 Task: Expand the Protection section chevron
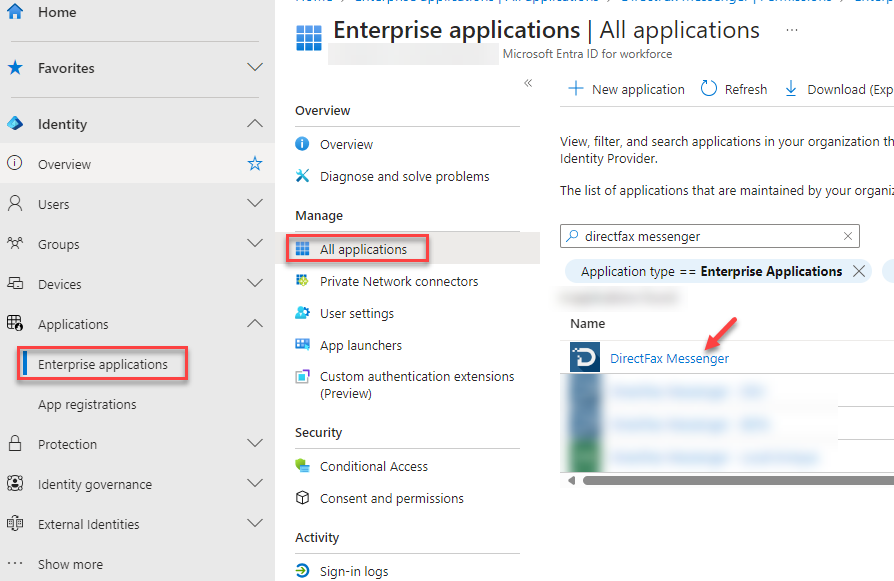[x=255, y=444]
